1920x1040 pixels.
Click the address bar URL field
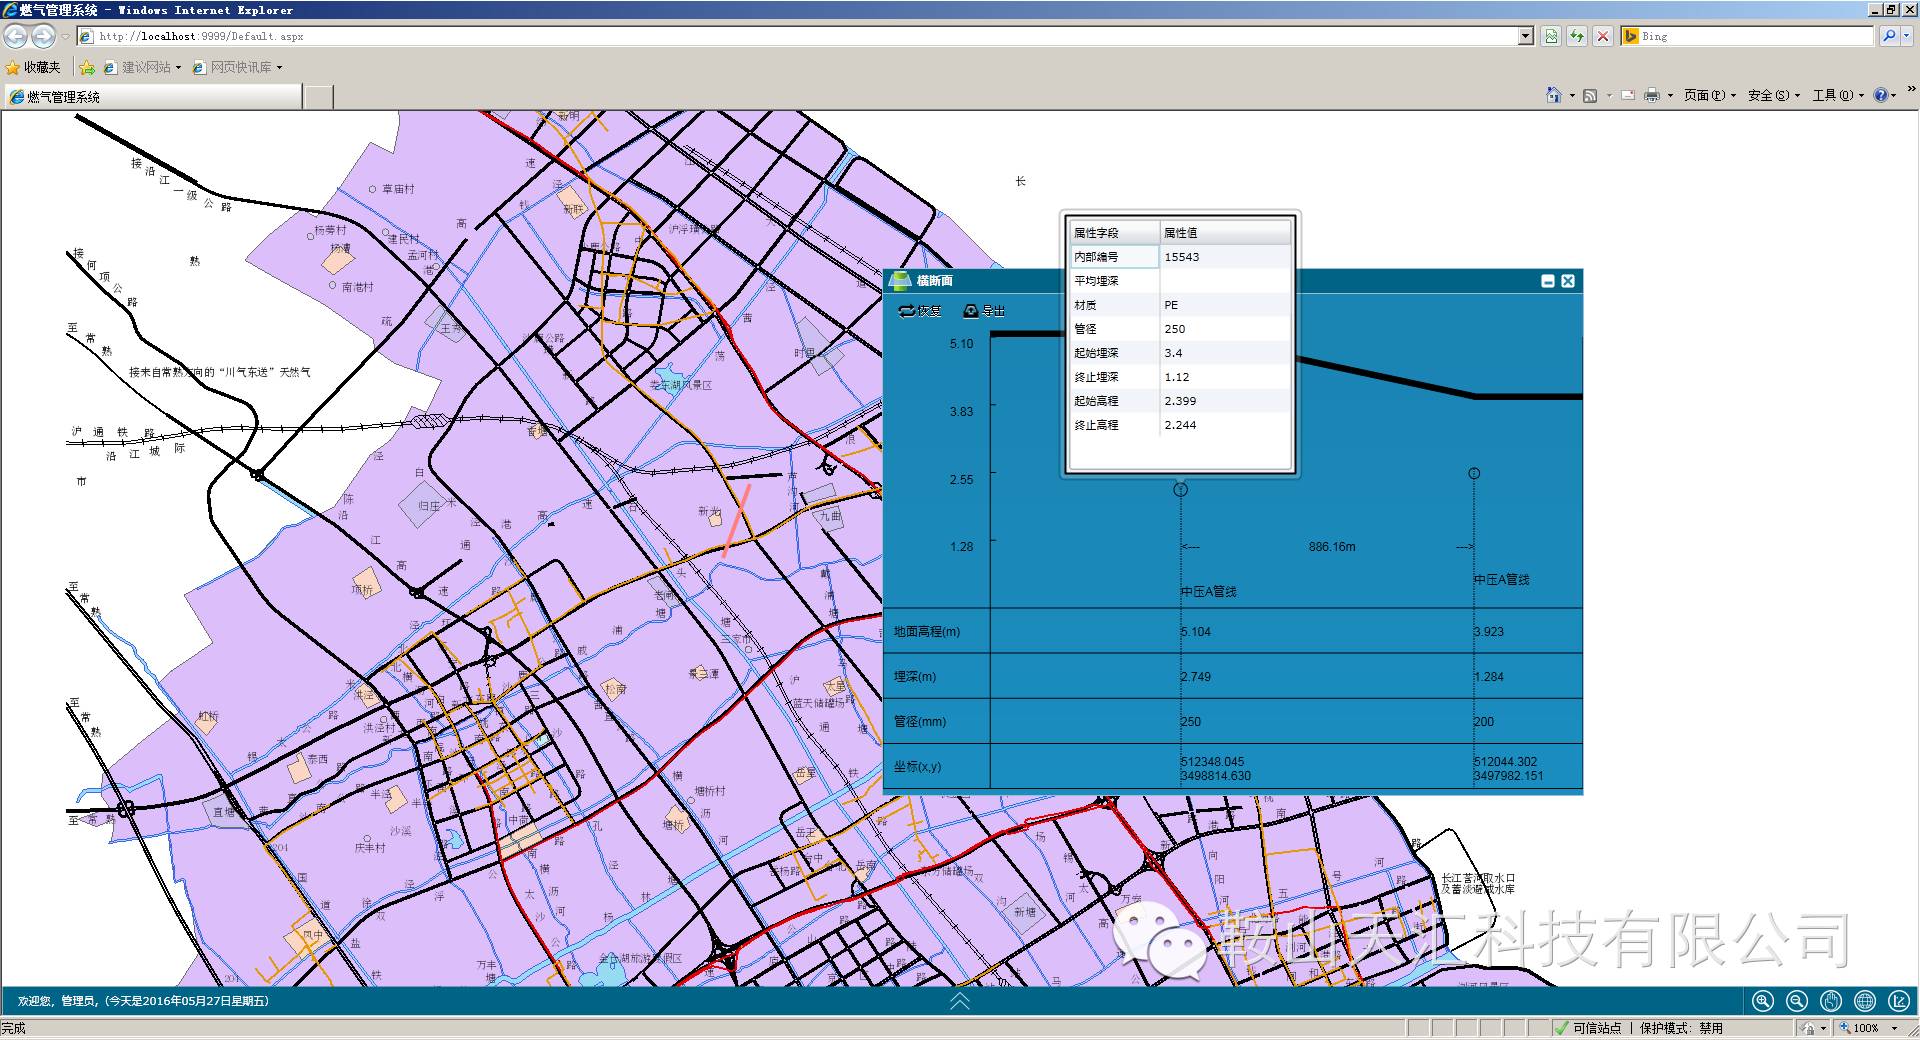(805, 36)
